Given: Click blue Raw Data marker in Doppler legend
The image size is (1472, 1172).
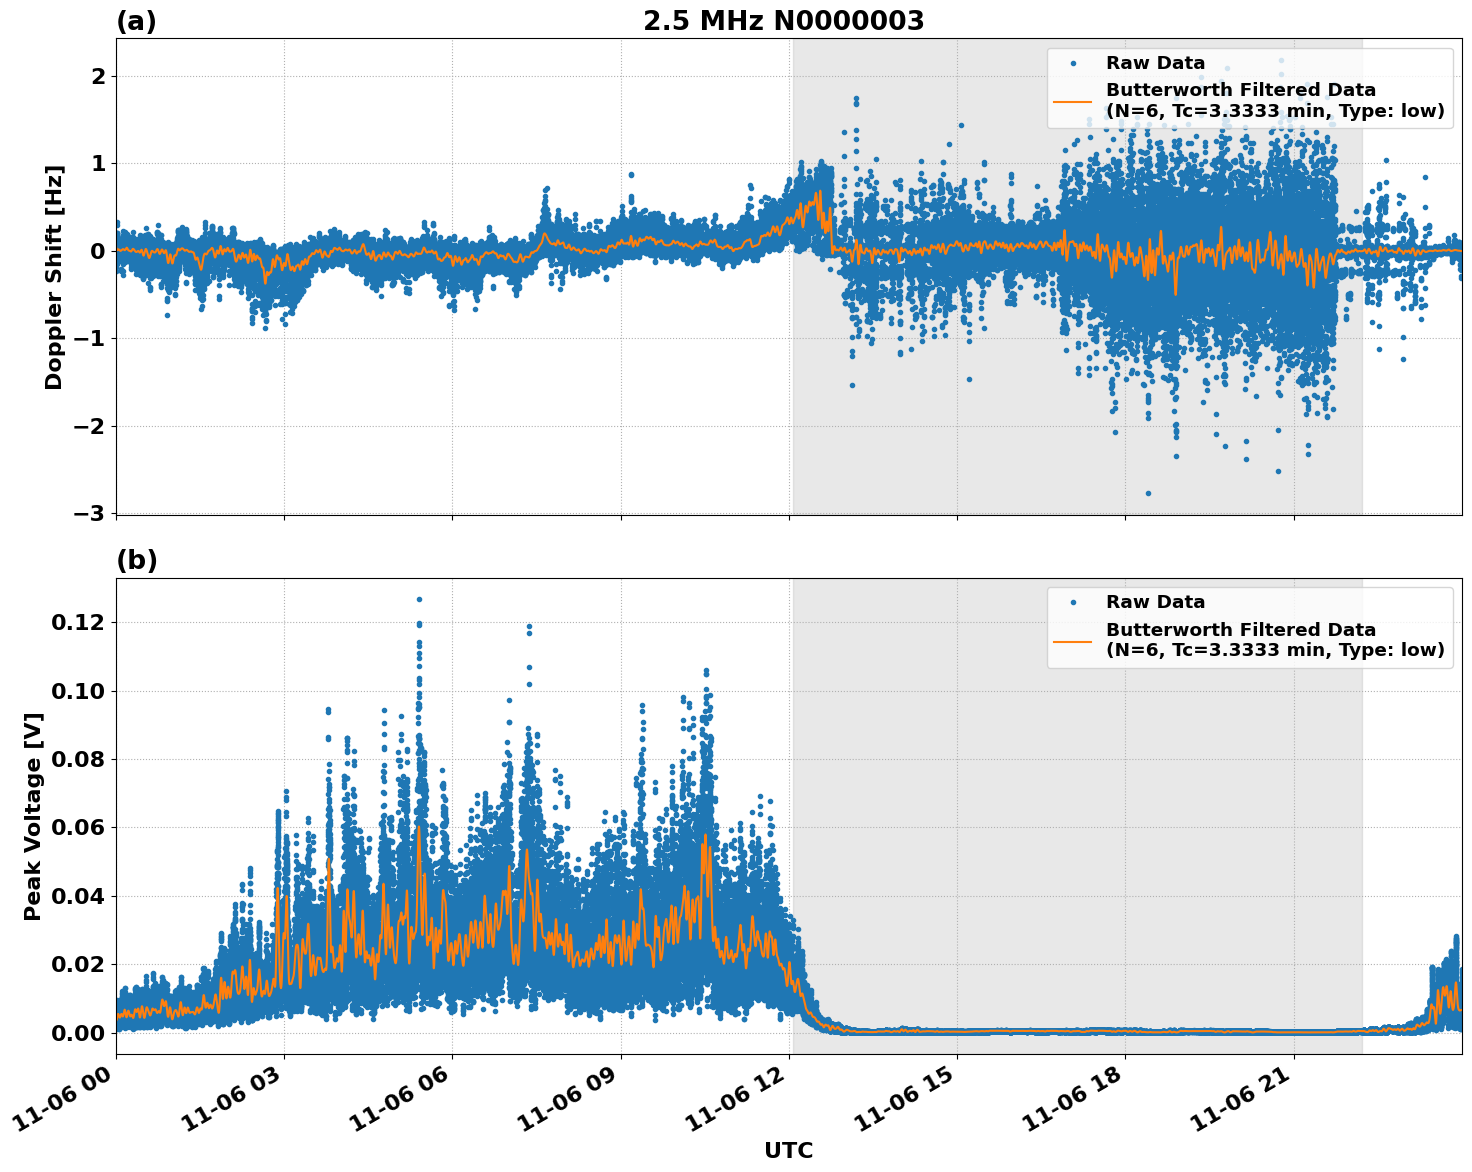Looking at the screenshot, I should (1073, 63).
